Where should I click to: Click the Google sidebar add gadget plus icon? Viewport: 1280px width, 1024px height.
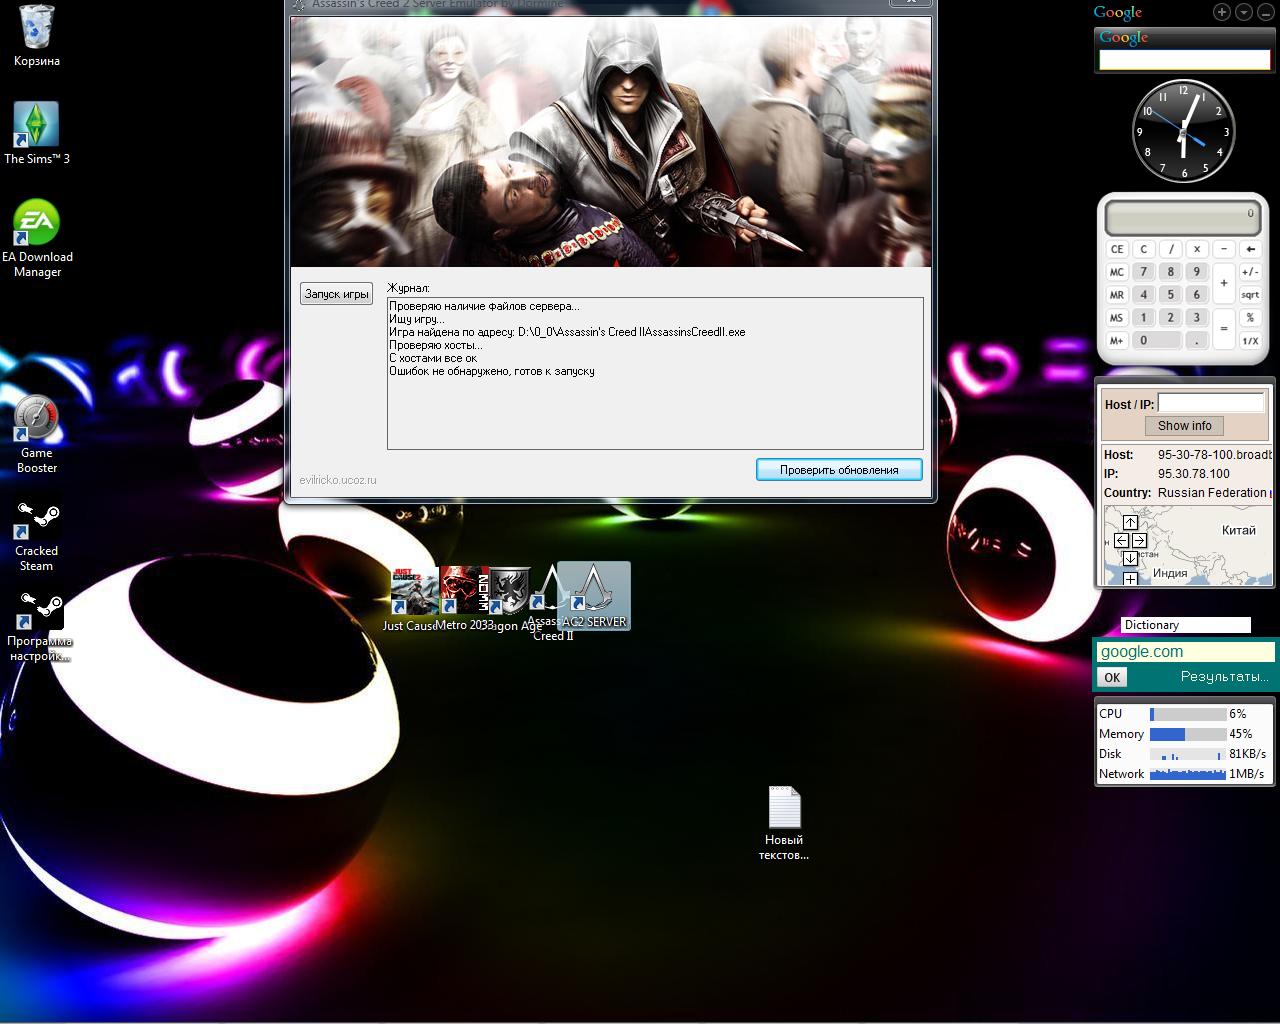(1222, 12)
